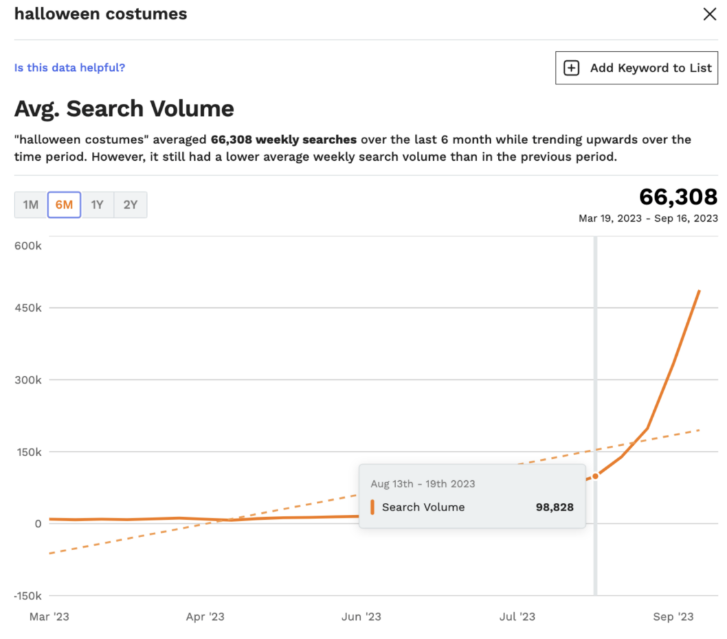This screenshot has width=727, height=639.
Task: Click the plus icon beside Add Keyword
Action: 572,68
